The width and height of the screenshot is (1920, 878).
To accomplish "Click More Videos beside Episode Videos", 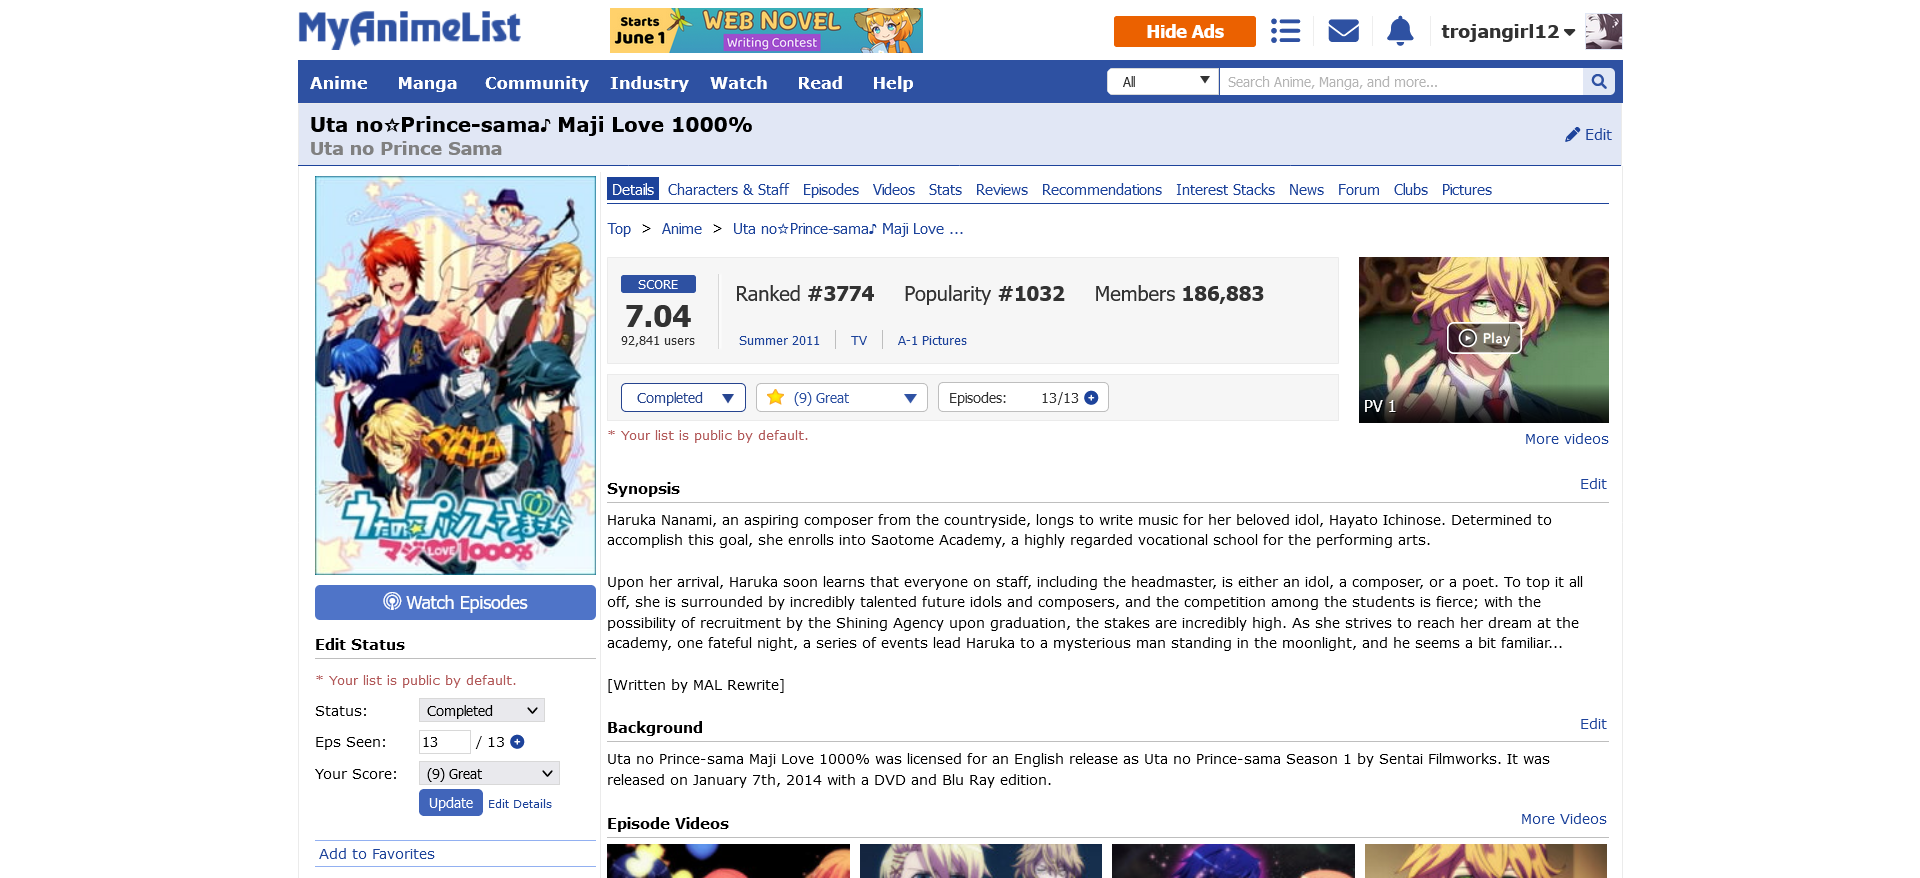I will tap(1564, 819).
